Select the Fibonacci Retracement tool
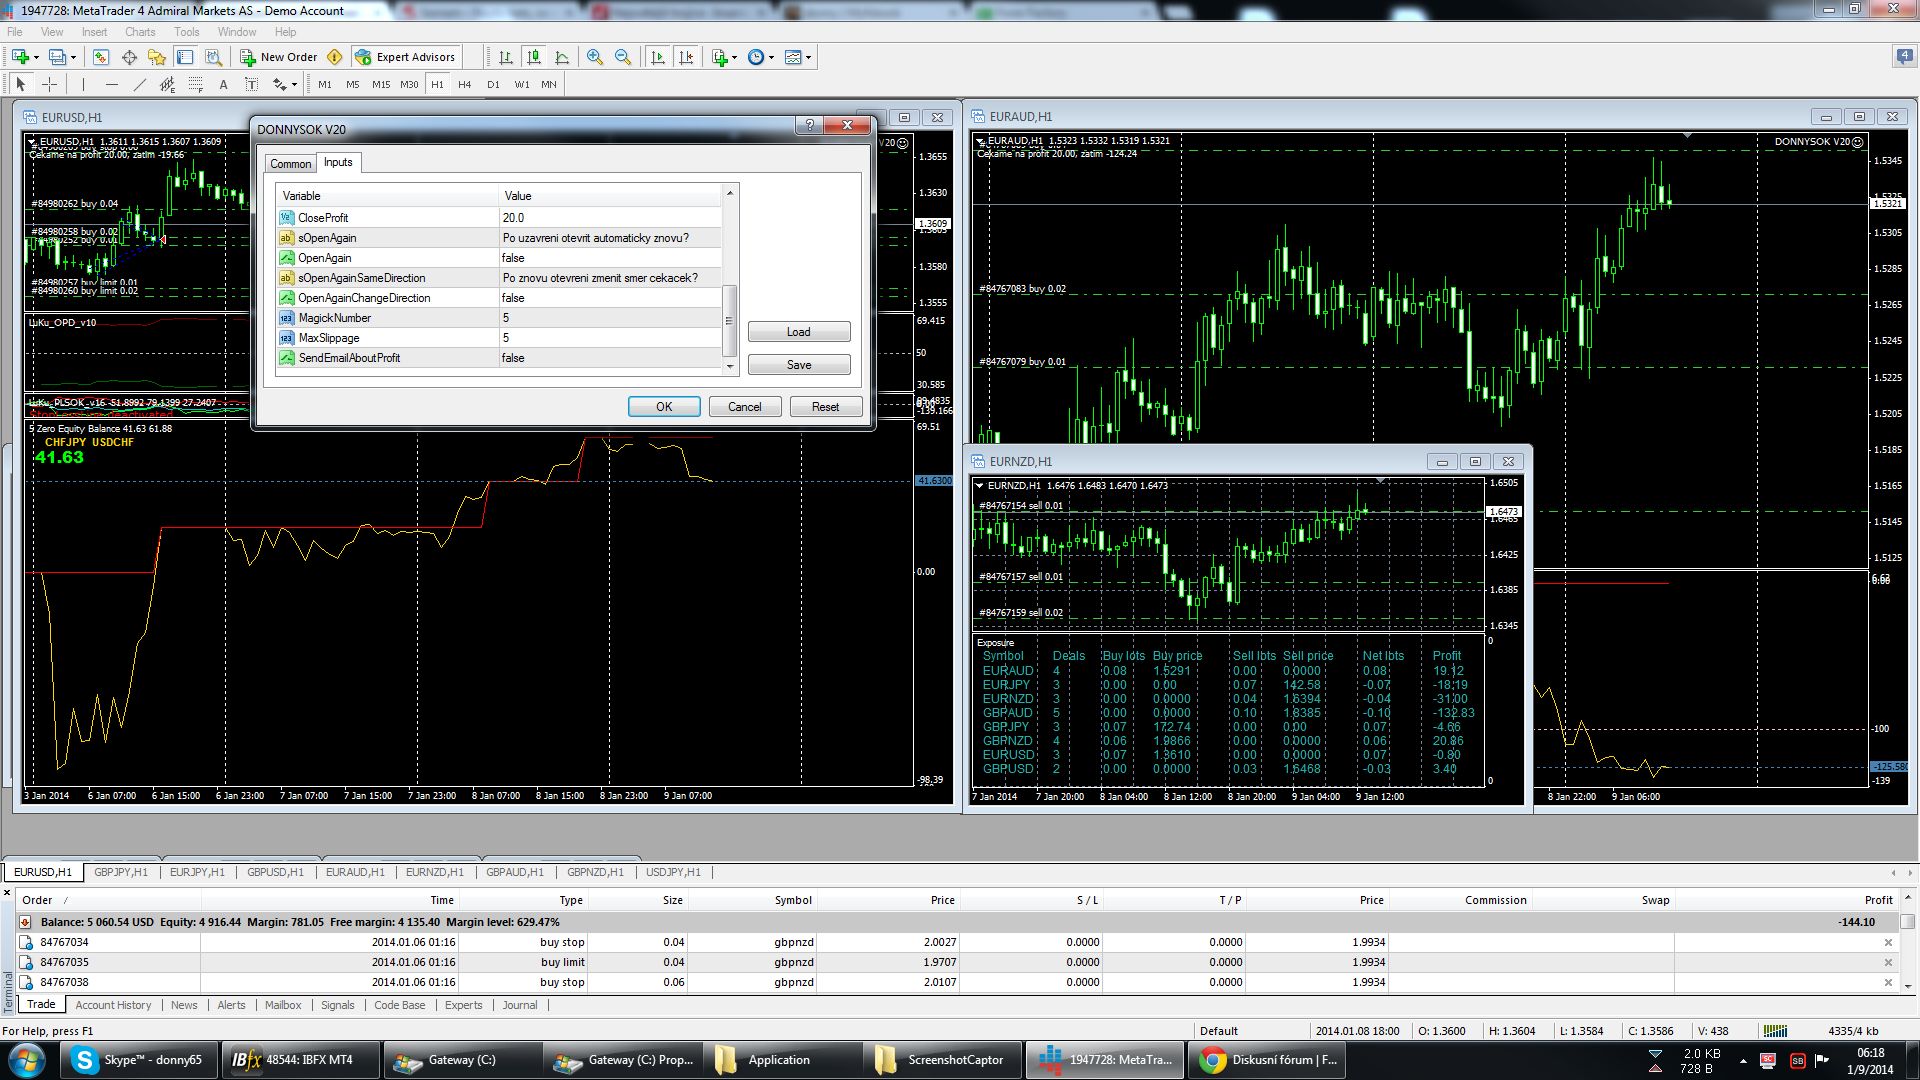This screenshot has height=1080, width=1920. pyautogui.click(x=195, y=84)
